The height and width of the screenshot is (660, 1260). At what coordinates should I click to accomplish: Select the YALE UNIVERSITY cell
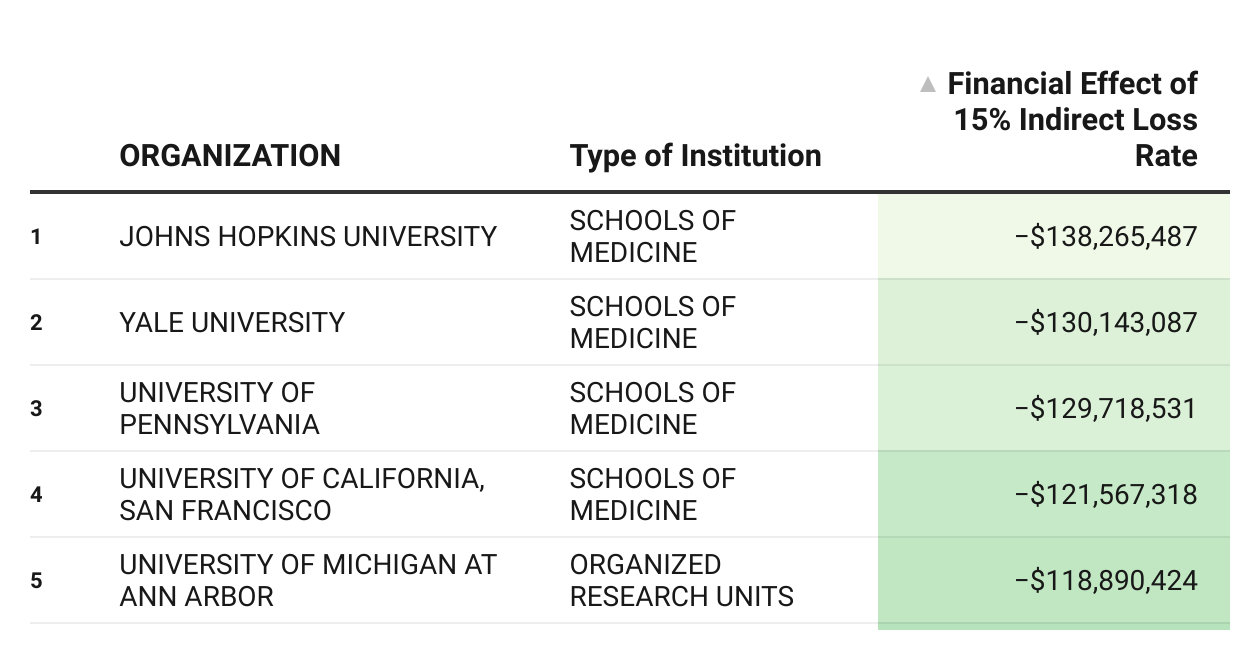pyautogui.click(x=232, y=323)
